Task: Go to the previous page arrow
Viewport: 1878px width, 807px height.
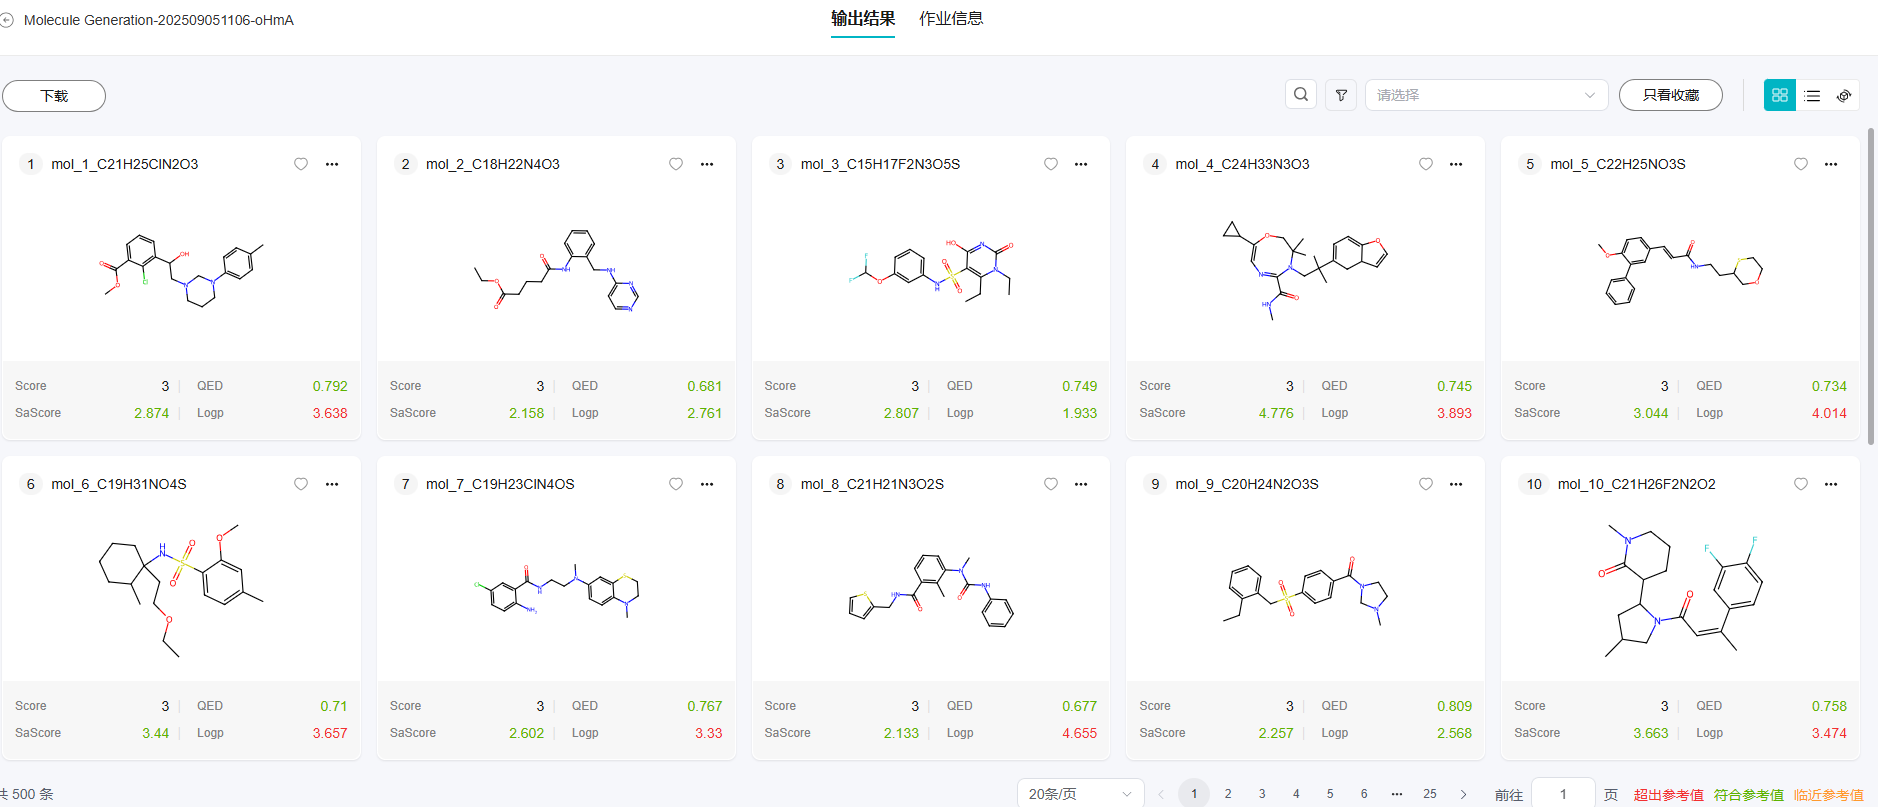Action: [x=1161, y=794]
